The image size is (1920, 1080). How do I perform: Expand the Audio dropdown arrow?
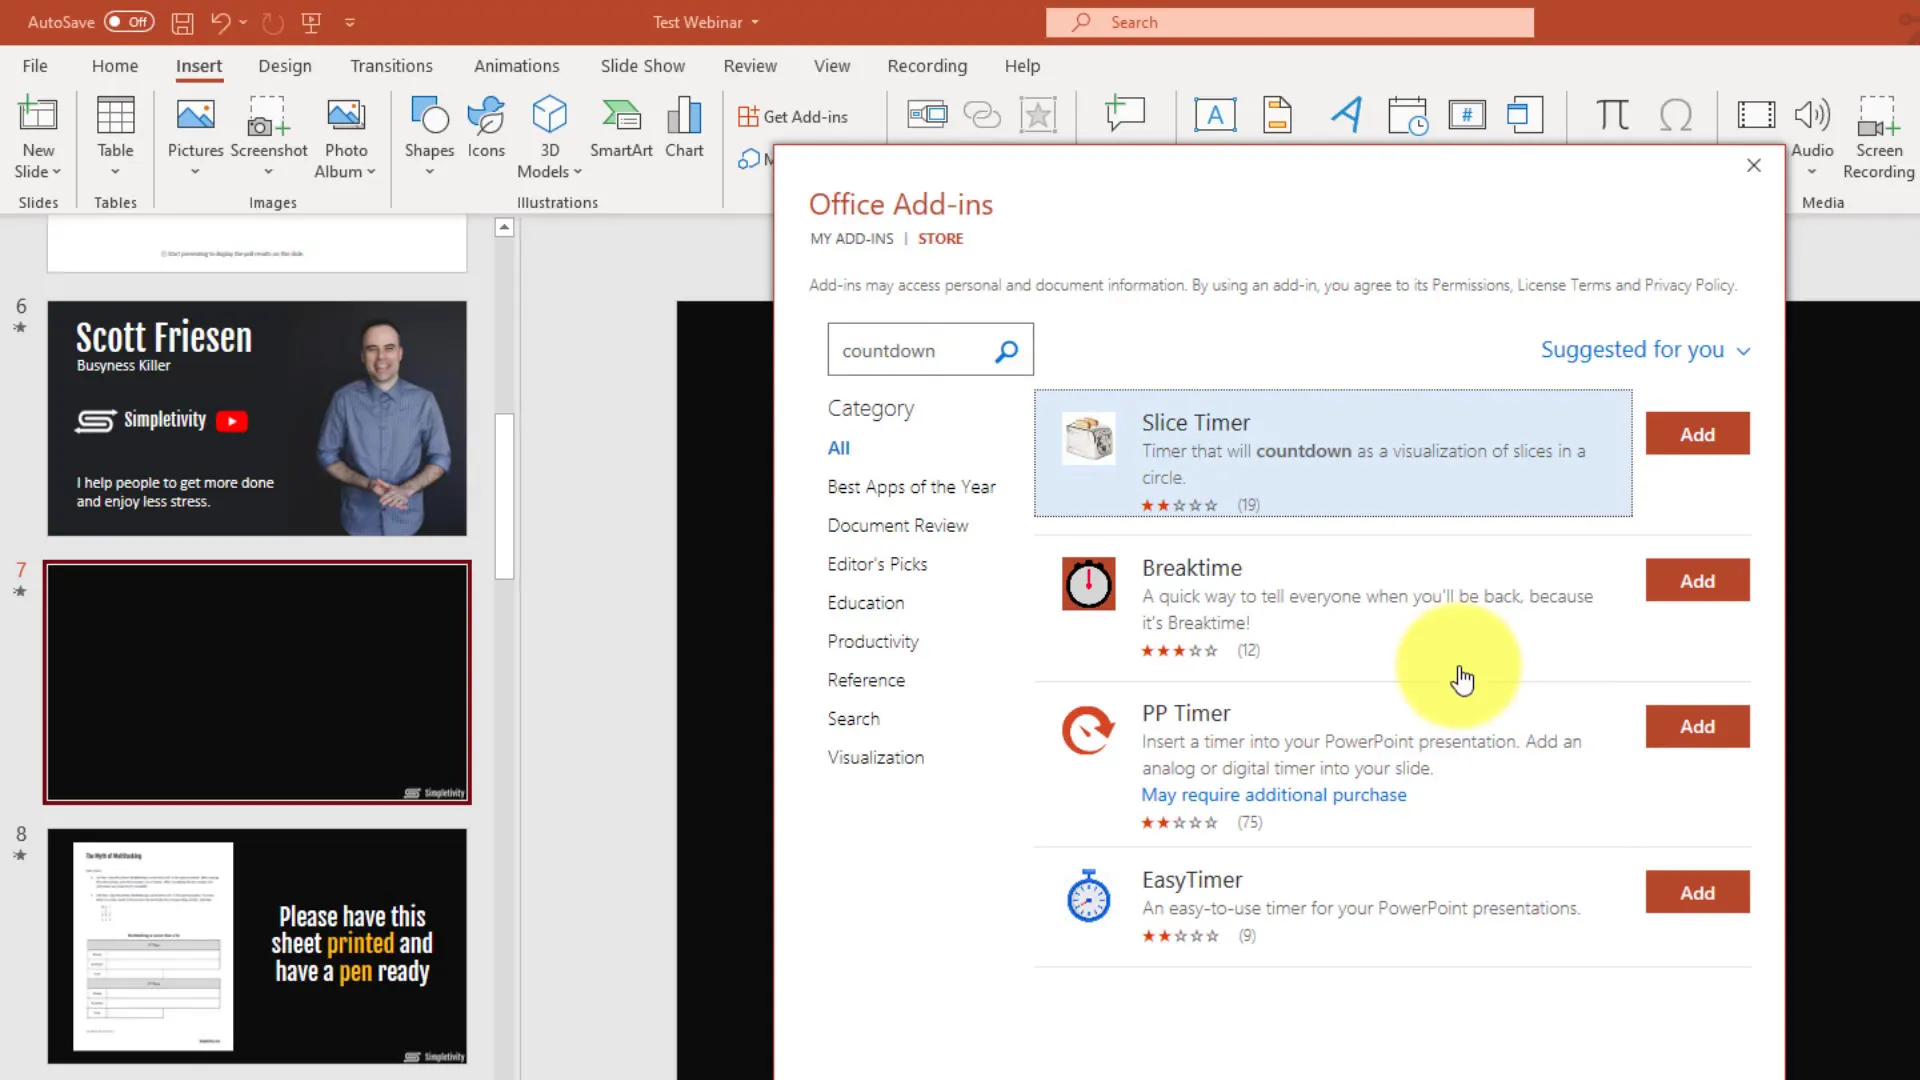(1811, 172)
